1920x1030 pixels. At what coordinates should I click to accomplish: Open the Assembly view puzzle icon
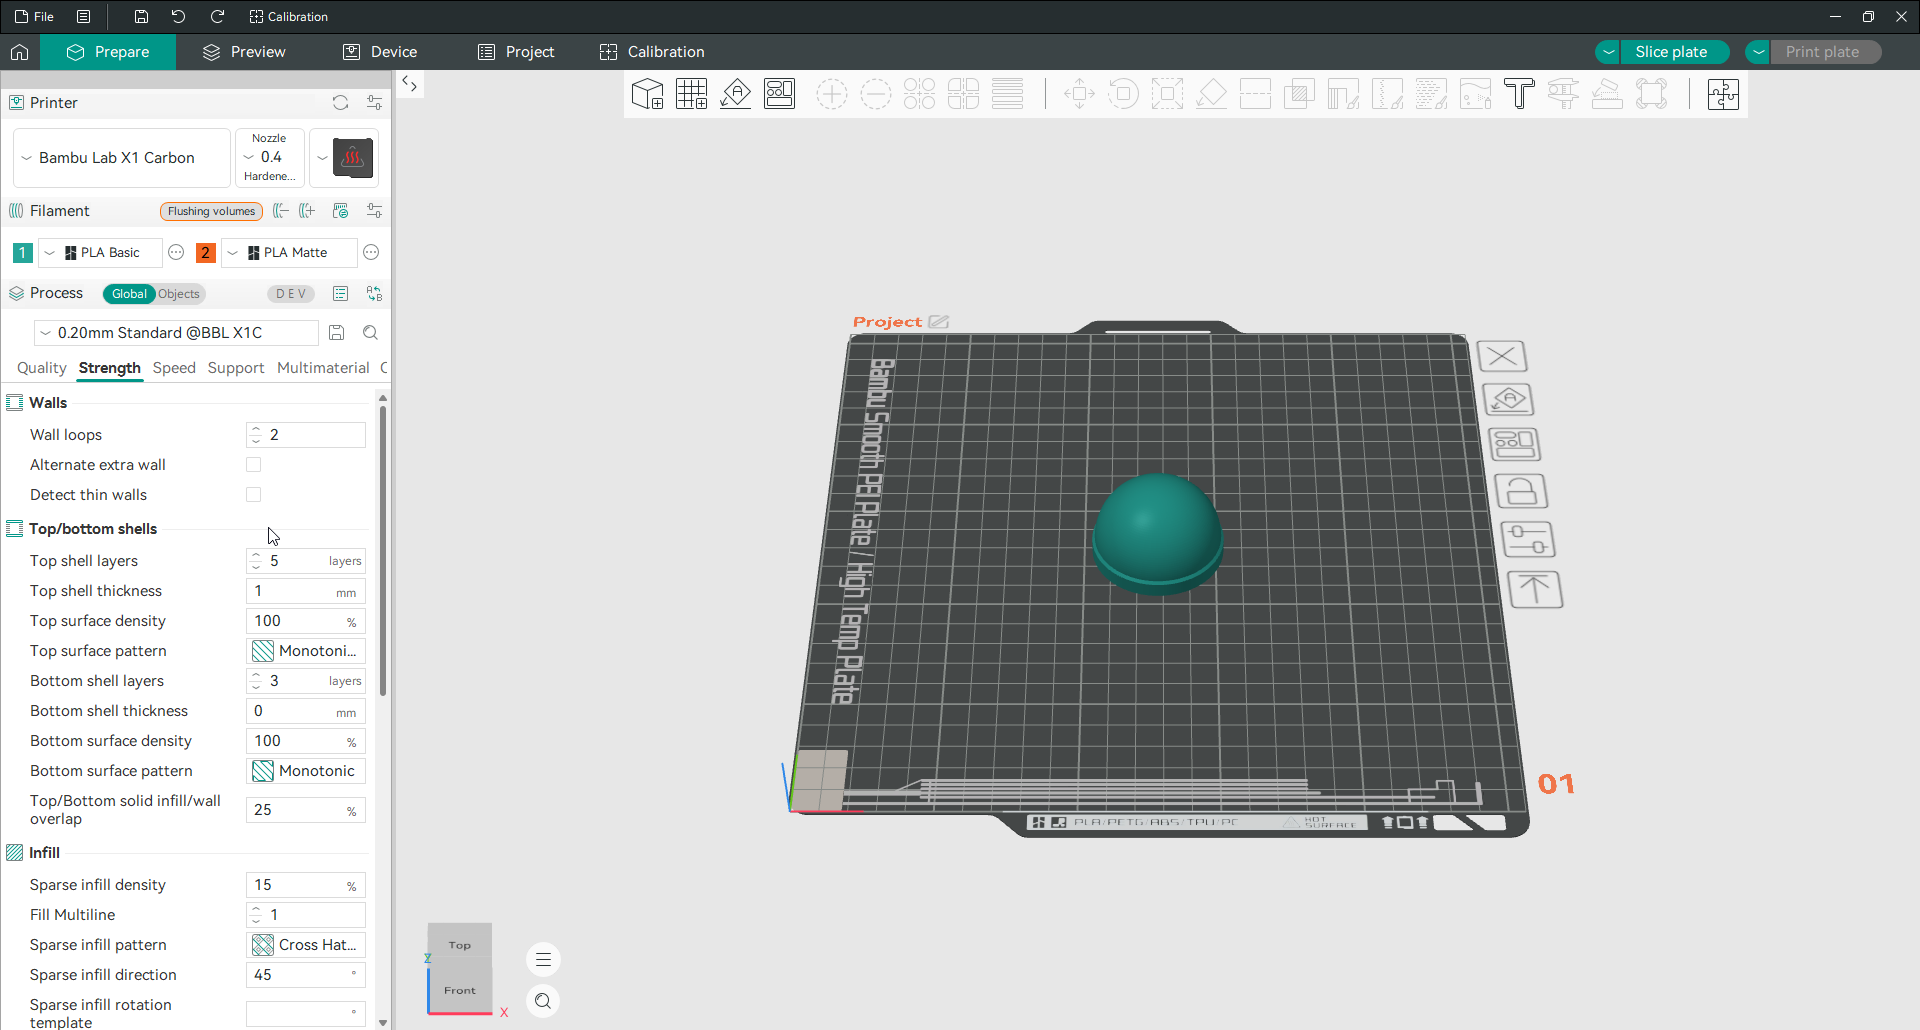[x=1723, y=94]
